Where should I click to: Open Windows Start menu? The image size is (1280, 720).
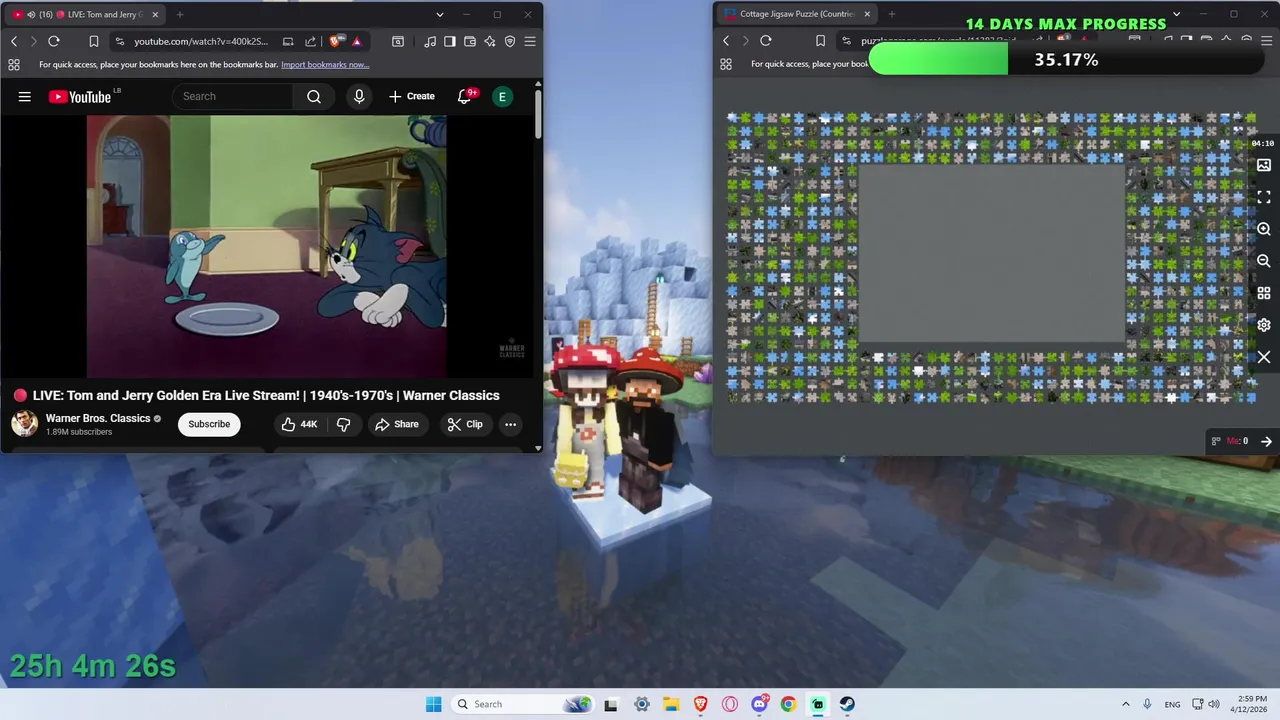coord(433,704)
